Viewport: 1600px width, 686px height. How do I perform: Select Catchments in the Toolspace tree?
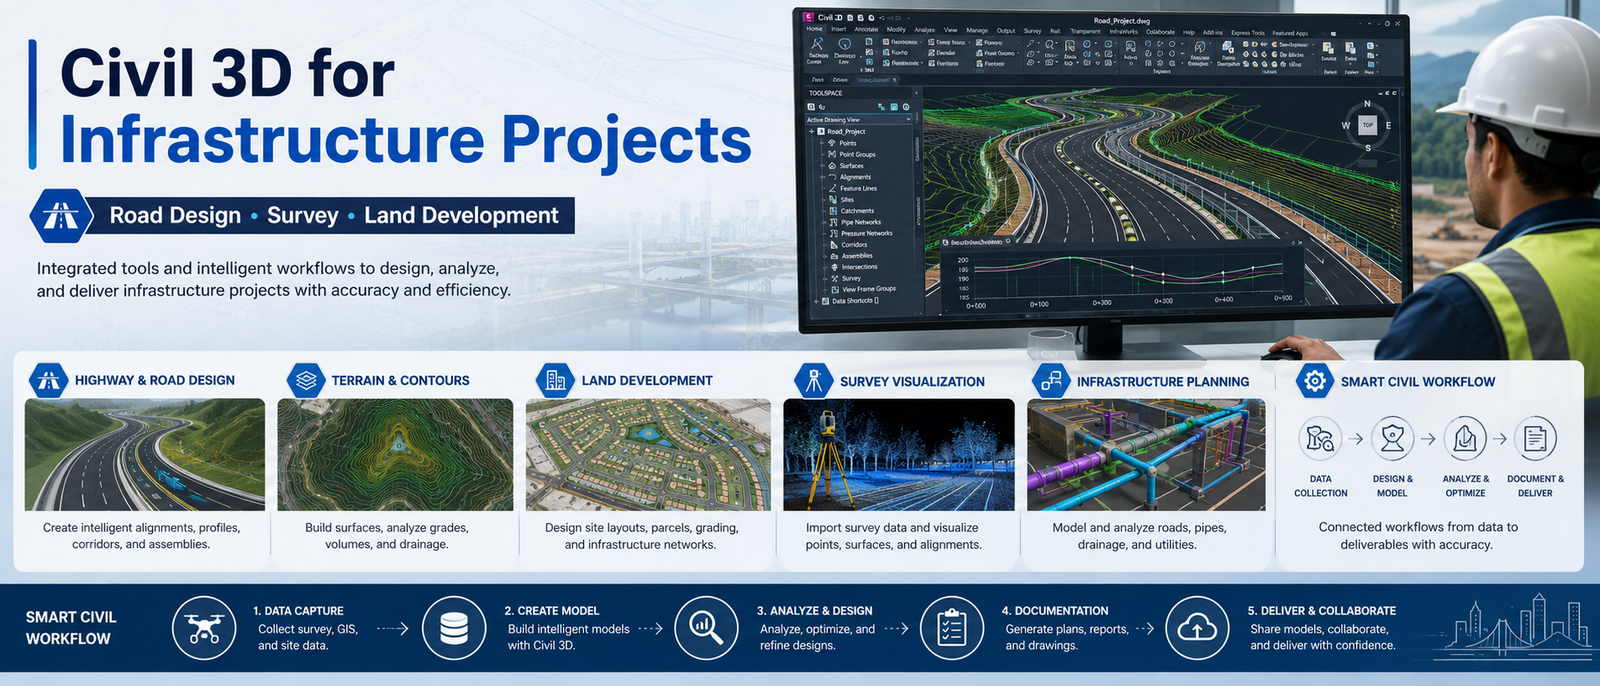point(857,211)
